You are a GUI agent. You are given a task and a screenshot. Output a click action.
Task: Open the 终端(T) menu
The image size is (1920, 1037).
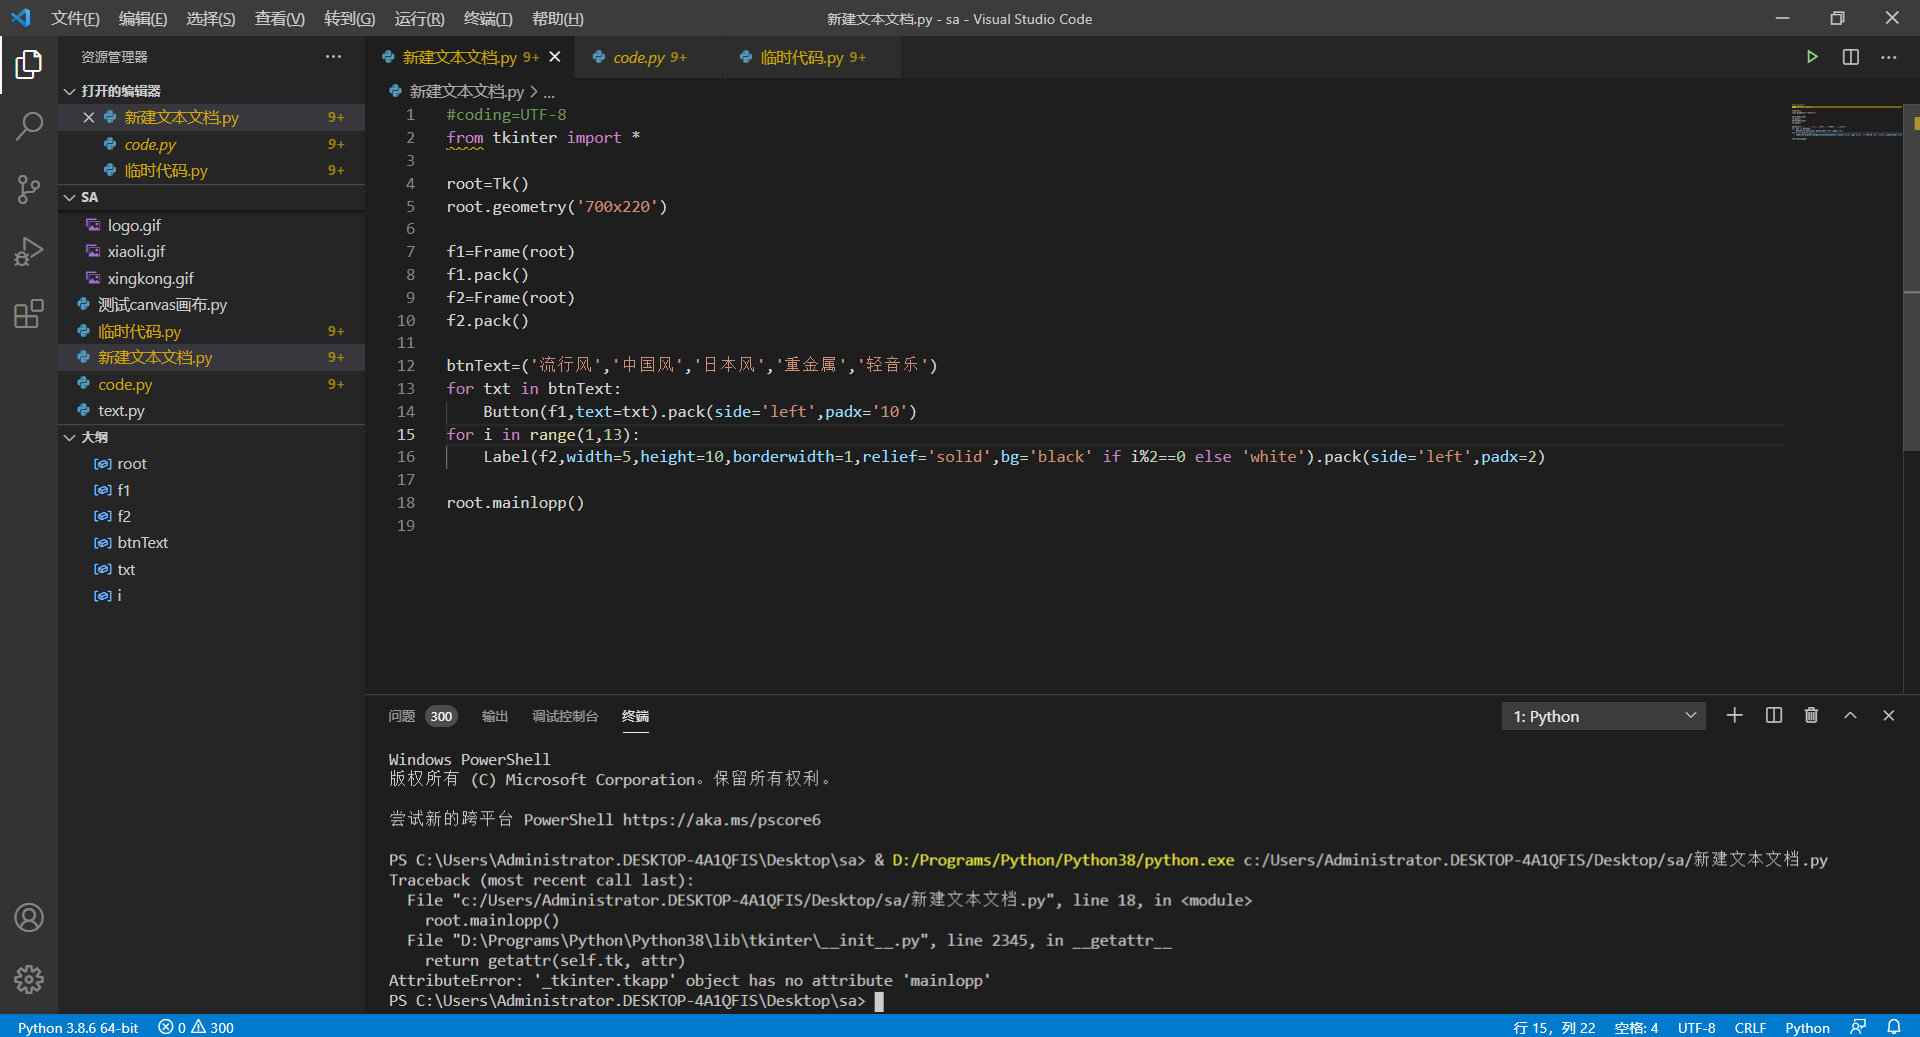[x=488, y=19]
